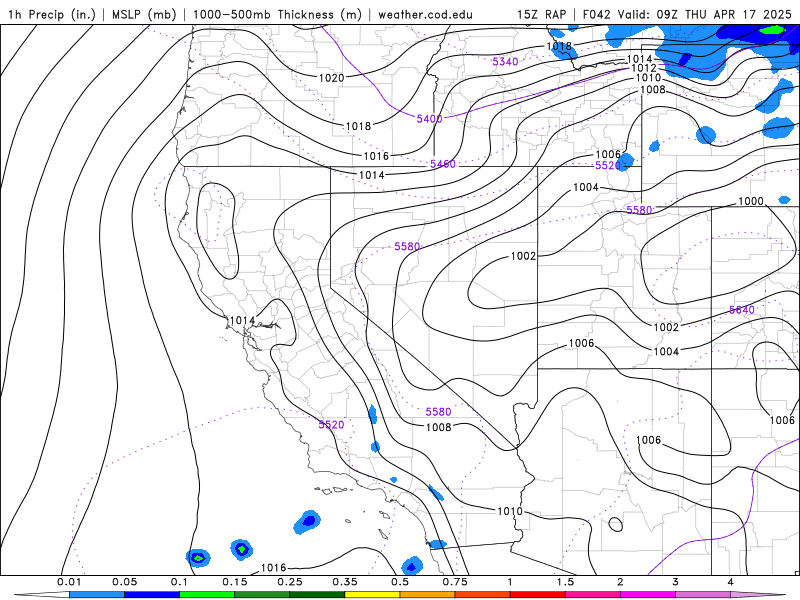Select the 0.15 legend value
This screenshot has width=800, height=600.
point(235,582)
